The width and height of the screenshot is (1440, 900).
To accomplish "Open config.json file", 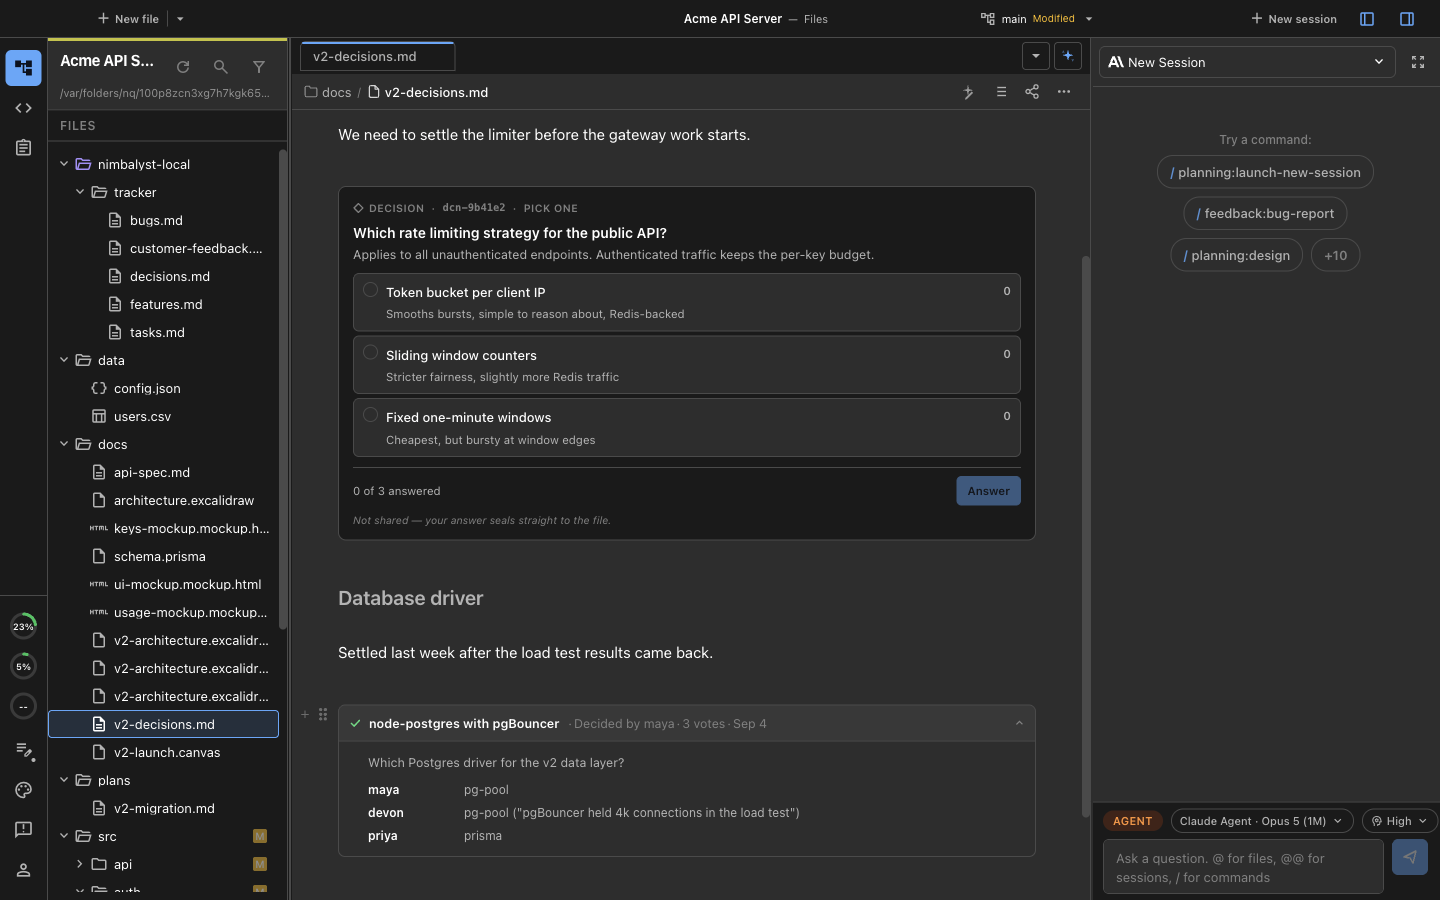I will point(147,388).
